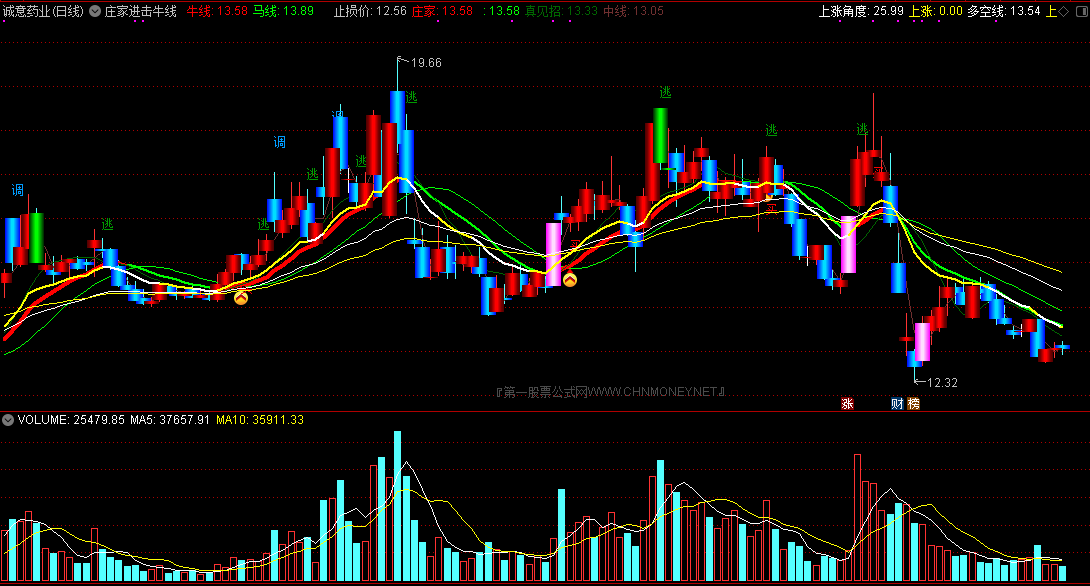Click the yellow arrow signal icon near mid-chart
The image size is (1090, 586).
(x=569, y=280)
